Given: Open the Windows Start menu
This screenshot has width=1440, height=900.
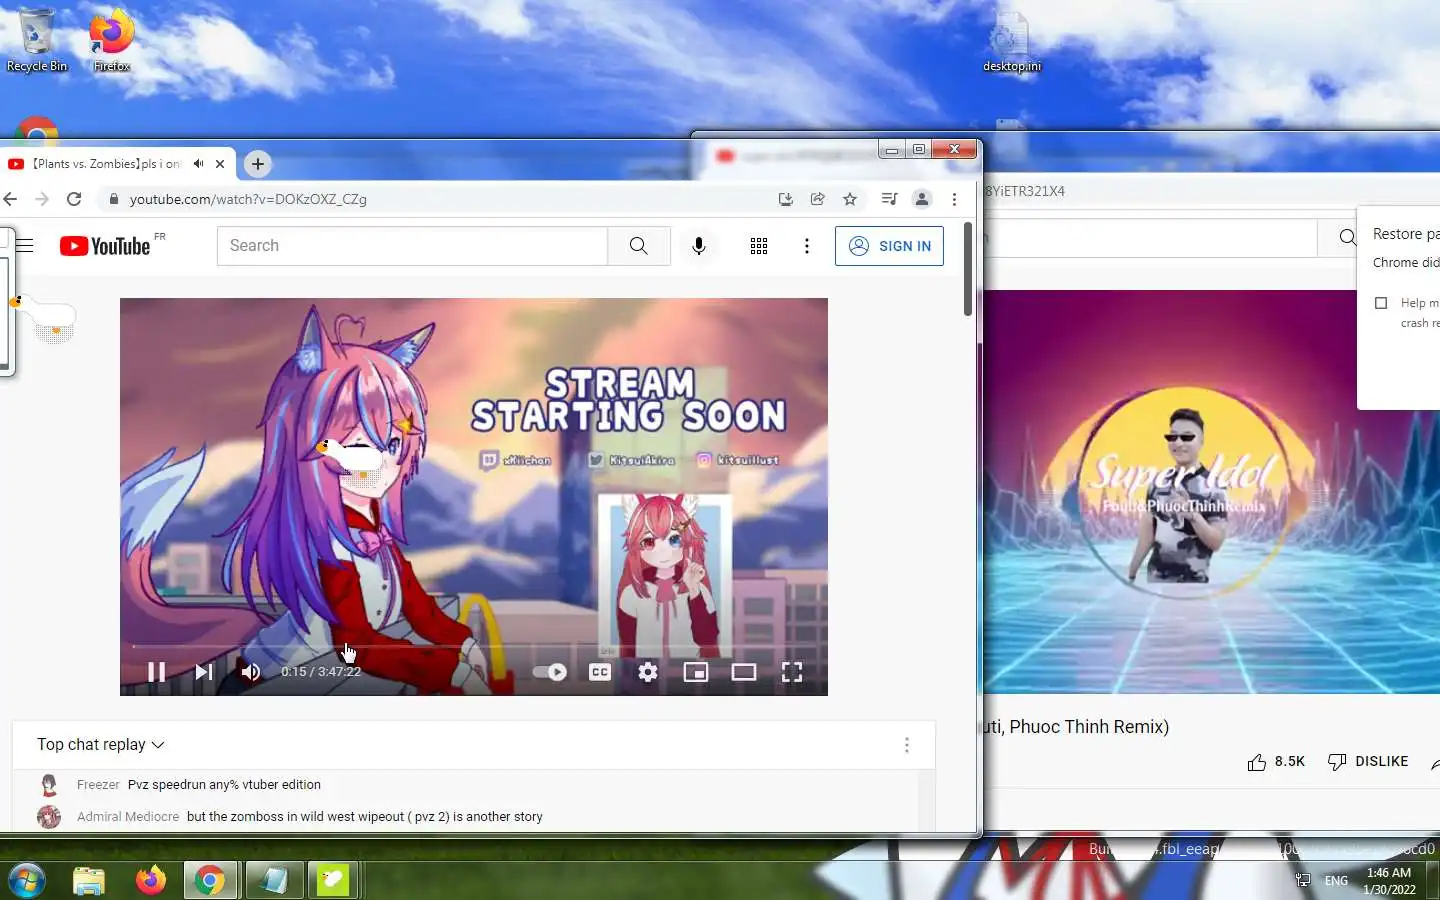Looking at the screenshot, I should click(x=26, y=880).
